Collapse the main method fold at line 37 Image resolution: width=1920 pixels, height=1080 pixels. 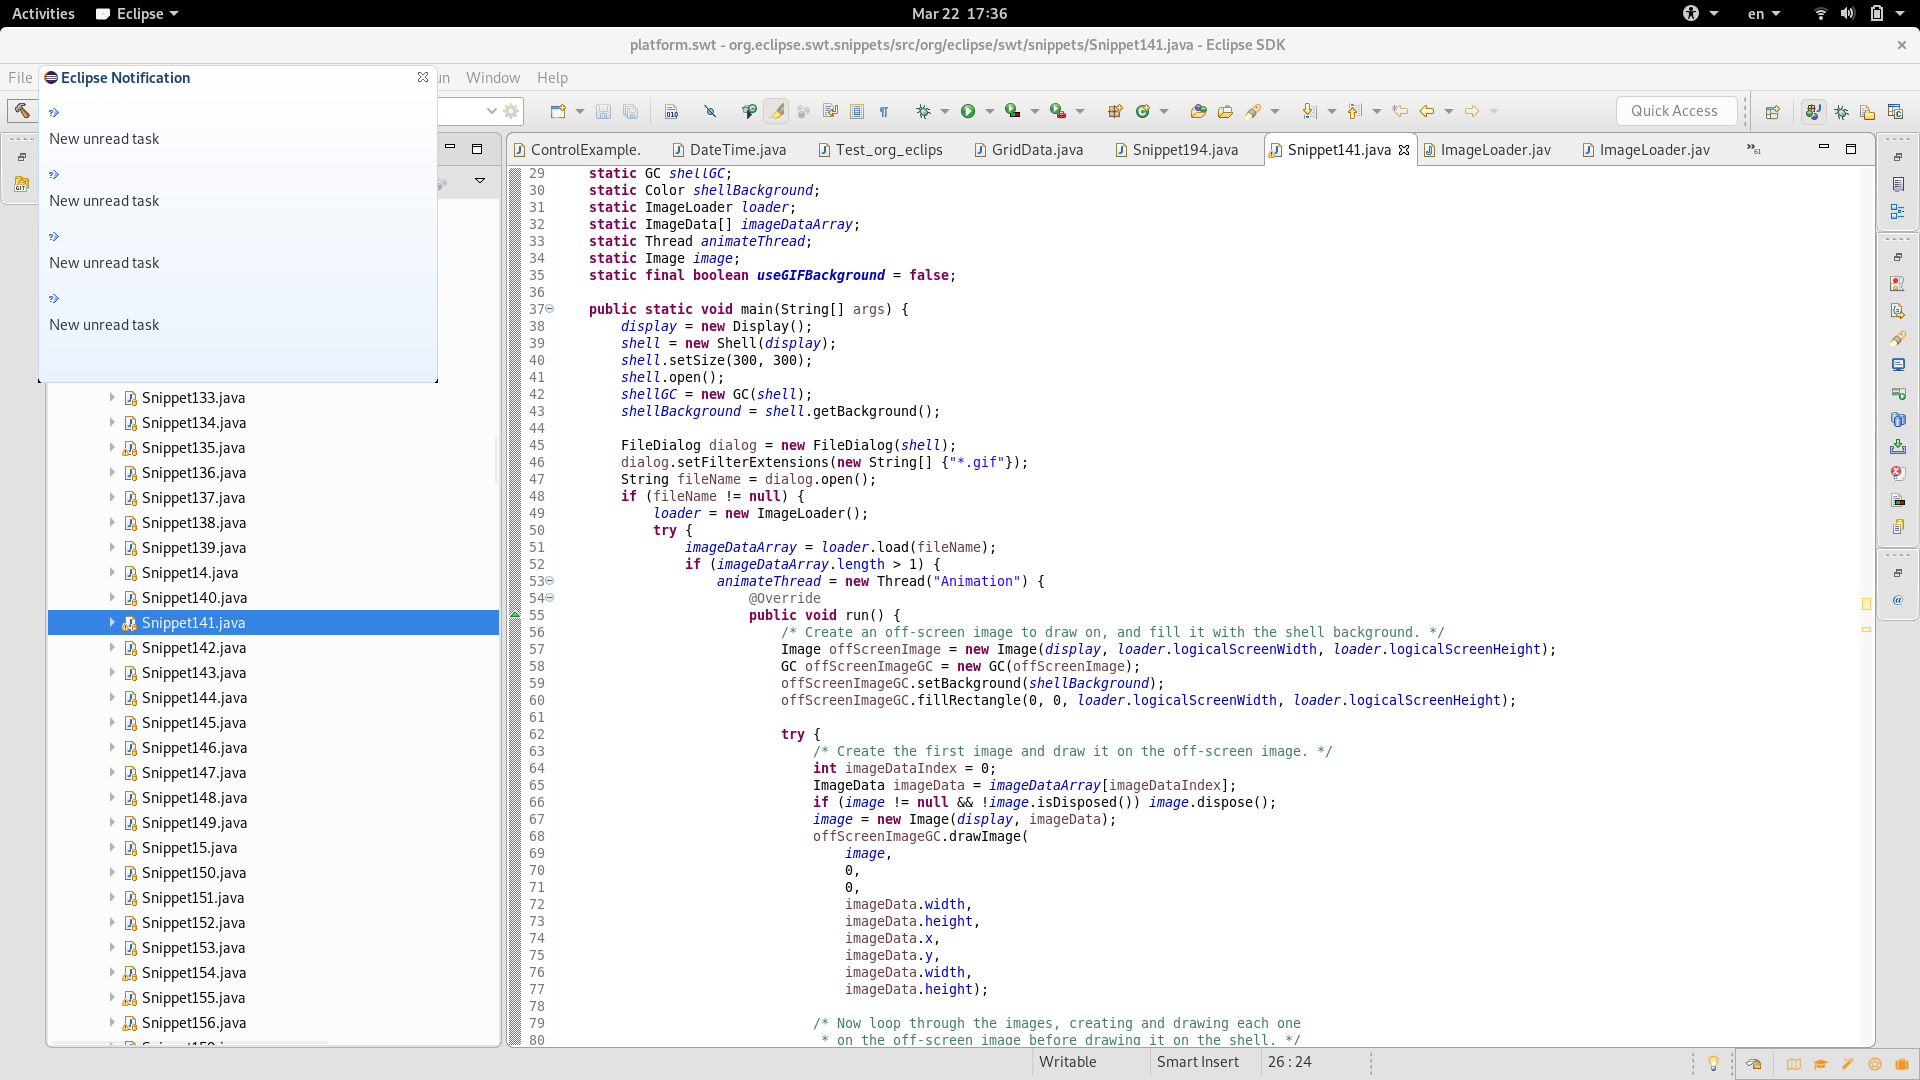point(549,309)
